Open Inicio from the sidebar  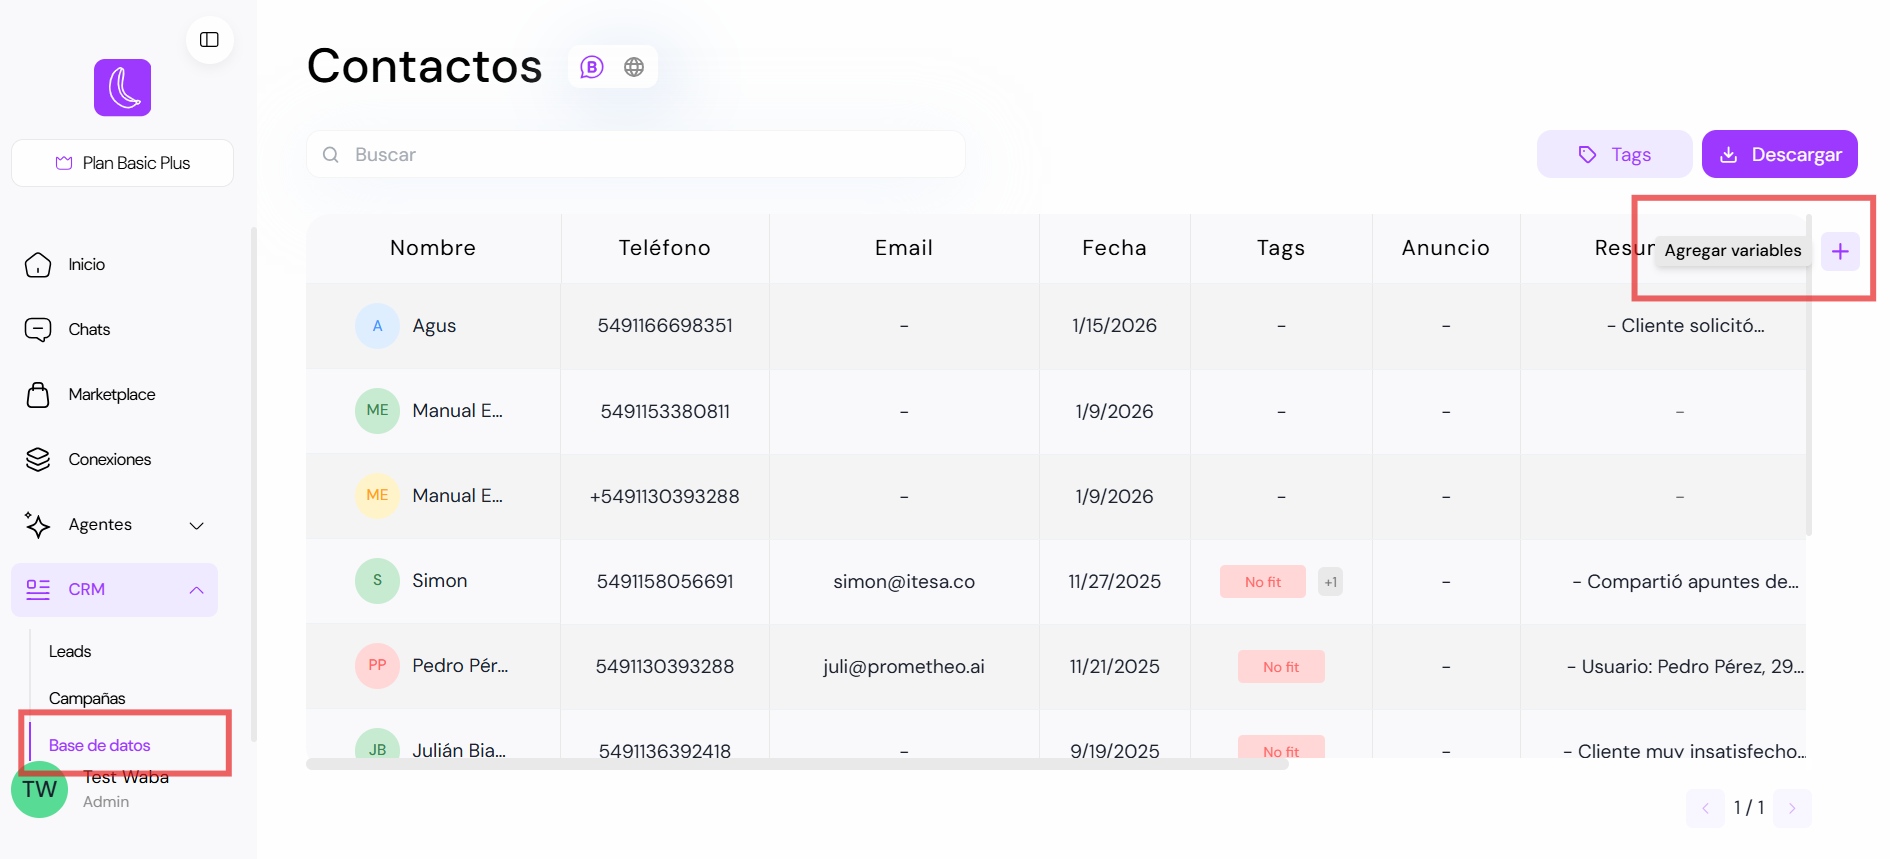[x=86, y=265]
